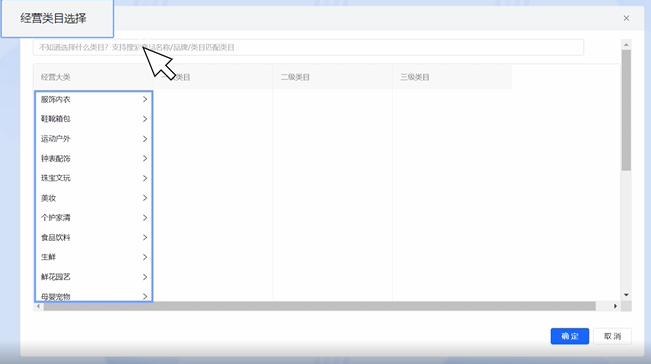Expand the 服饰内衣 category chevron
The width and height of the screenshot is (651, 364).
[145, 99]
